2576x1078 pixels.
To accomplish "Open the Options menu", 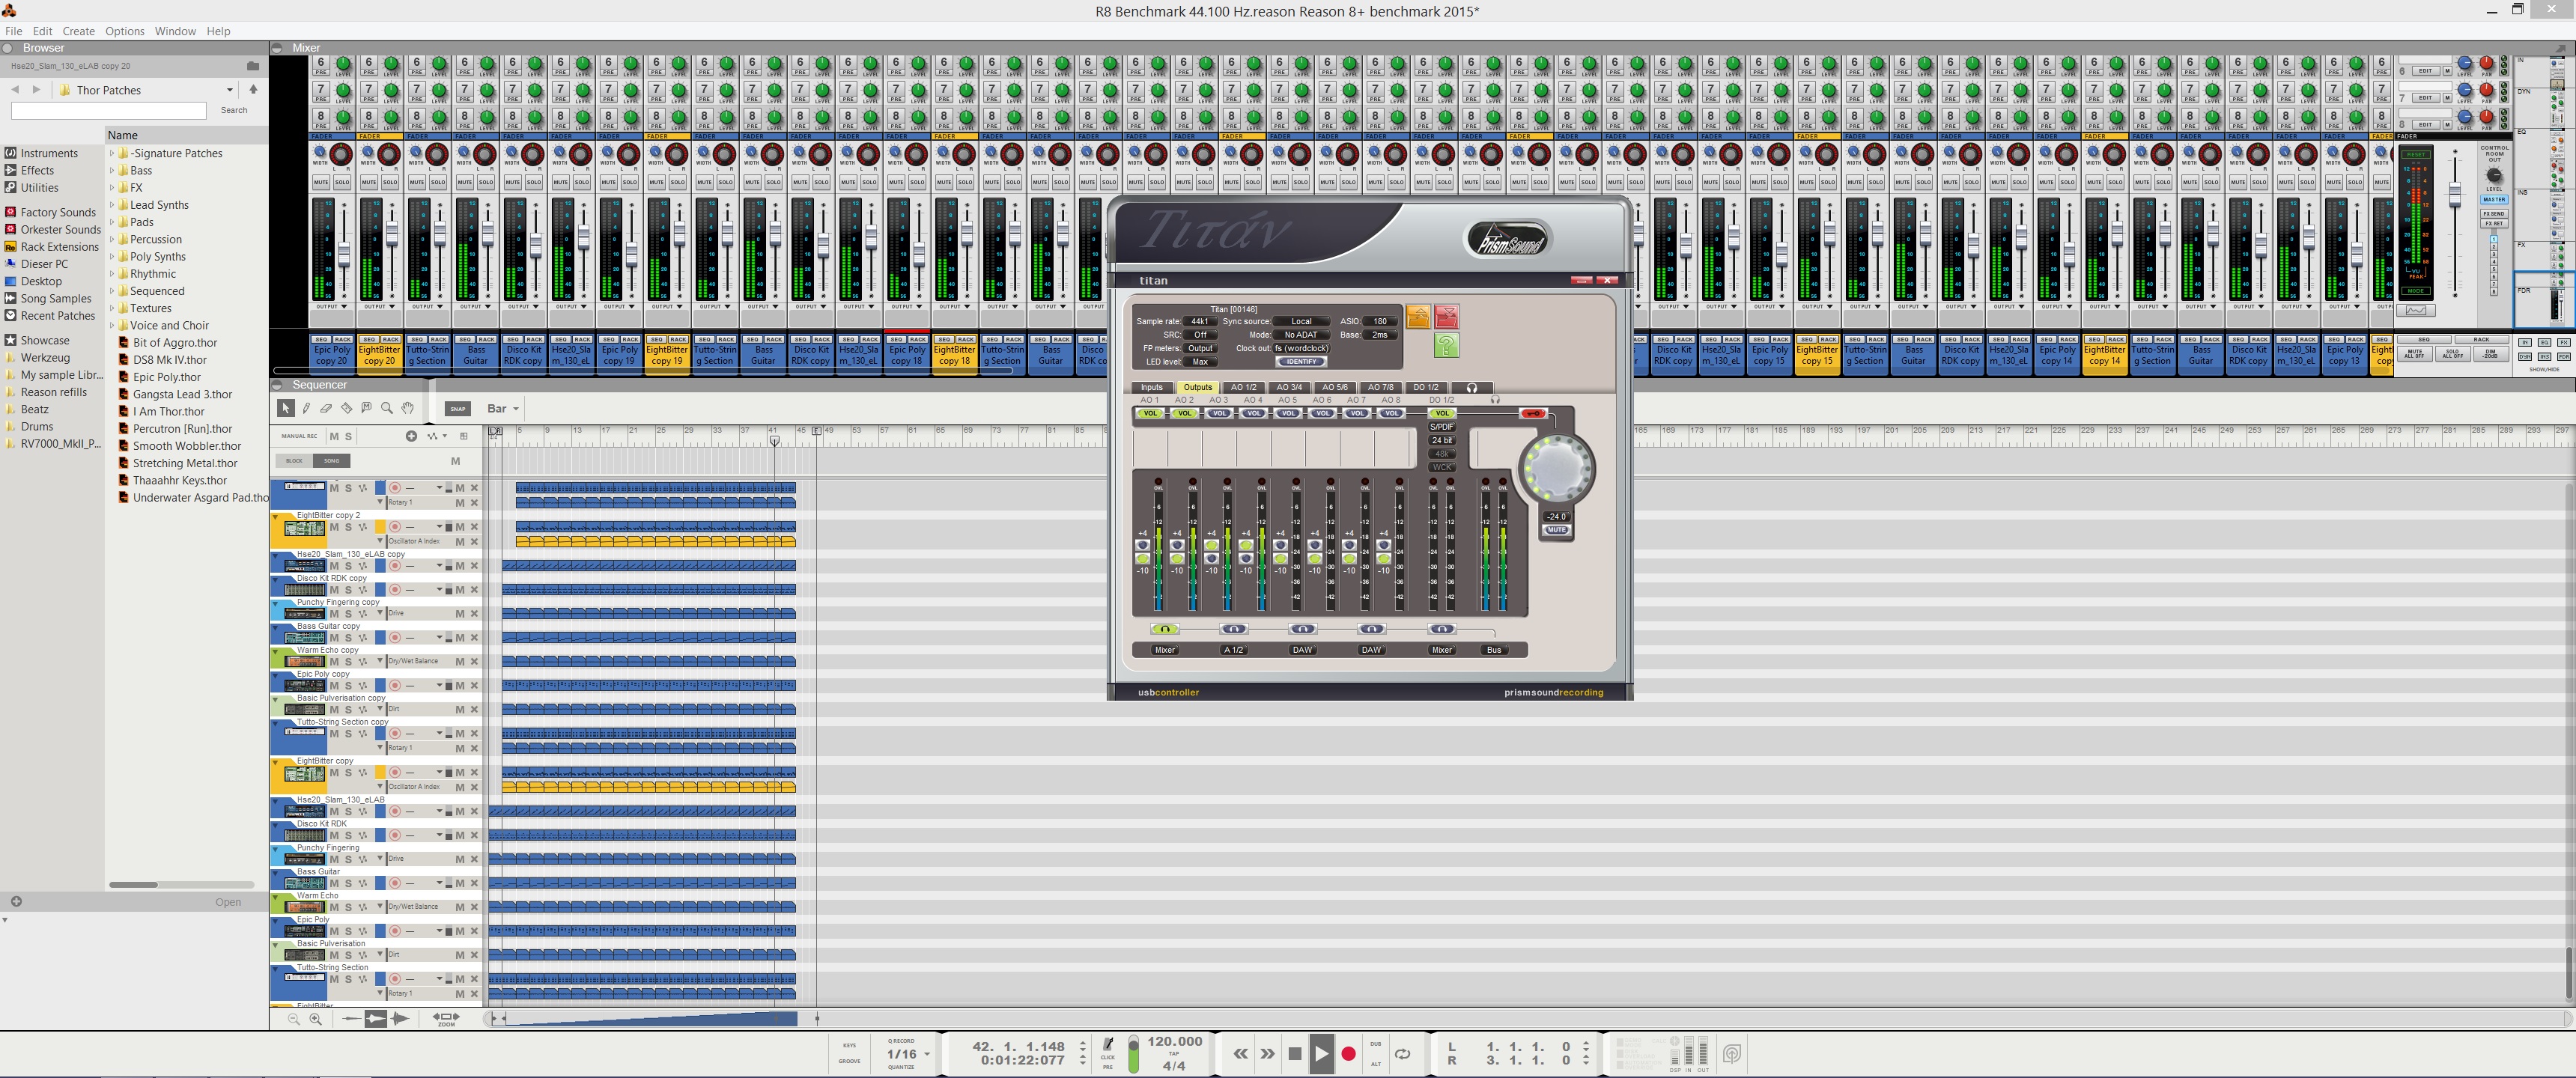I will coord(125,31).
